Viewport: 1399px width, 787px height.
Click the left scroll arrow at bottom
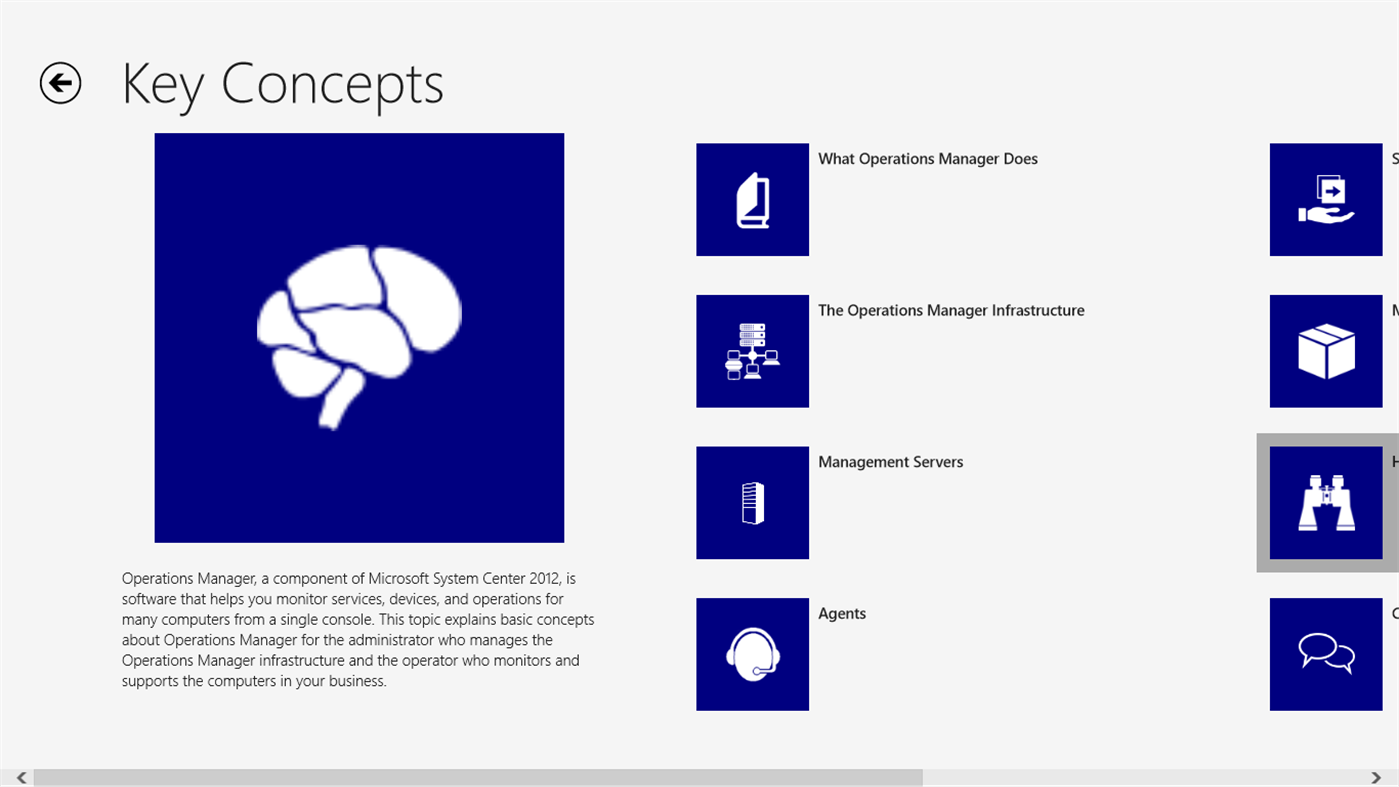19,775
